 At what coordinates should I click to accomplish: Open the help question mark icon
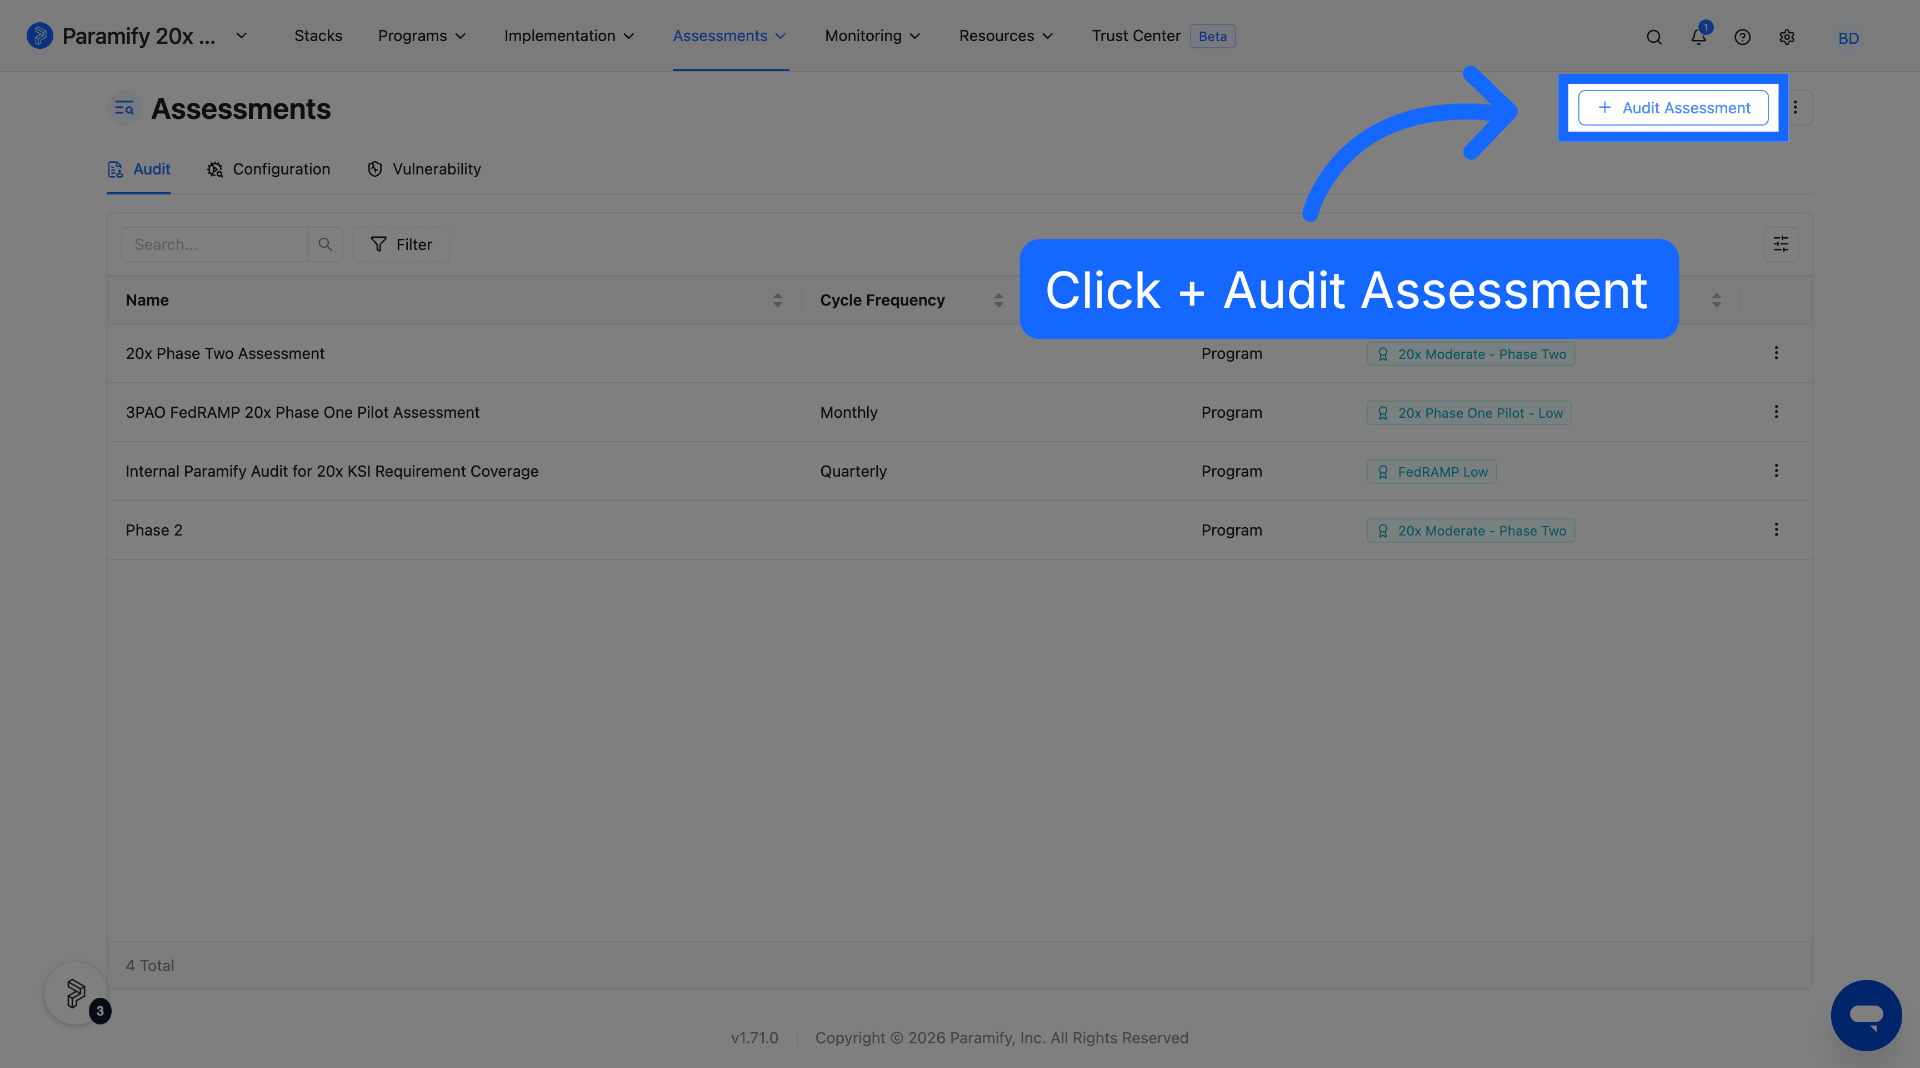[1742, 37]
